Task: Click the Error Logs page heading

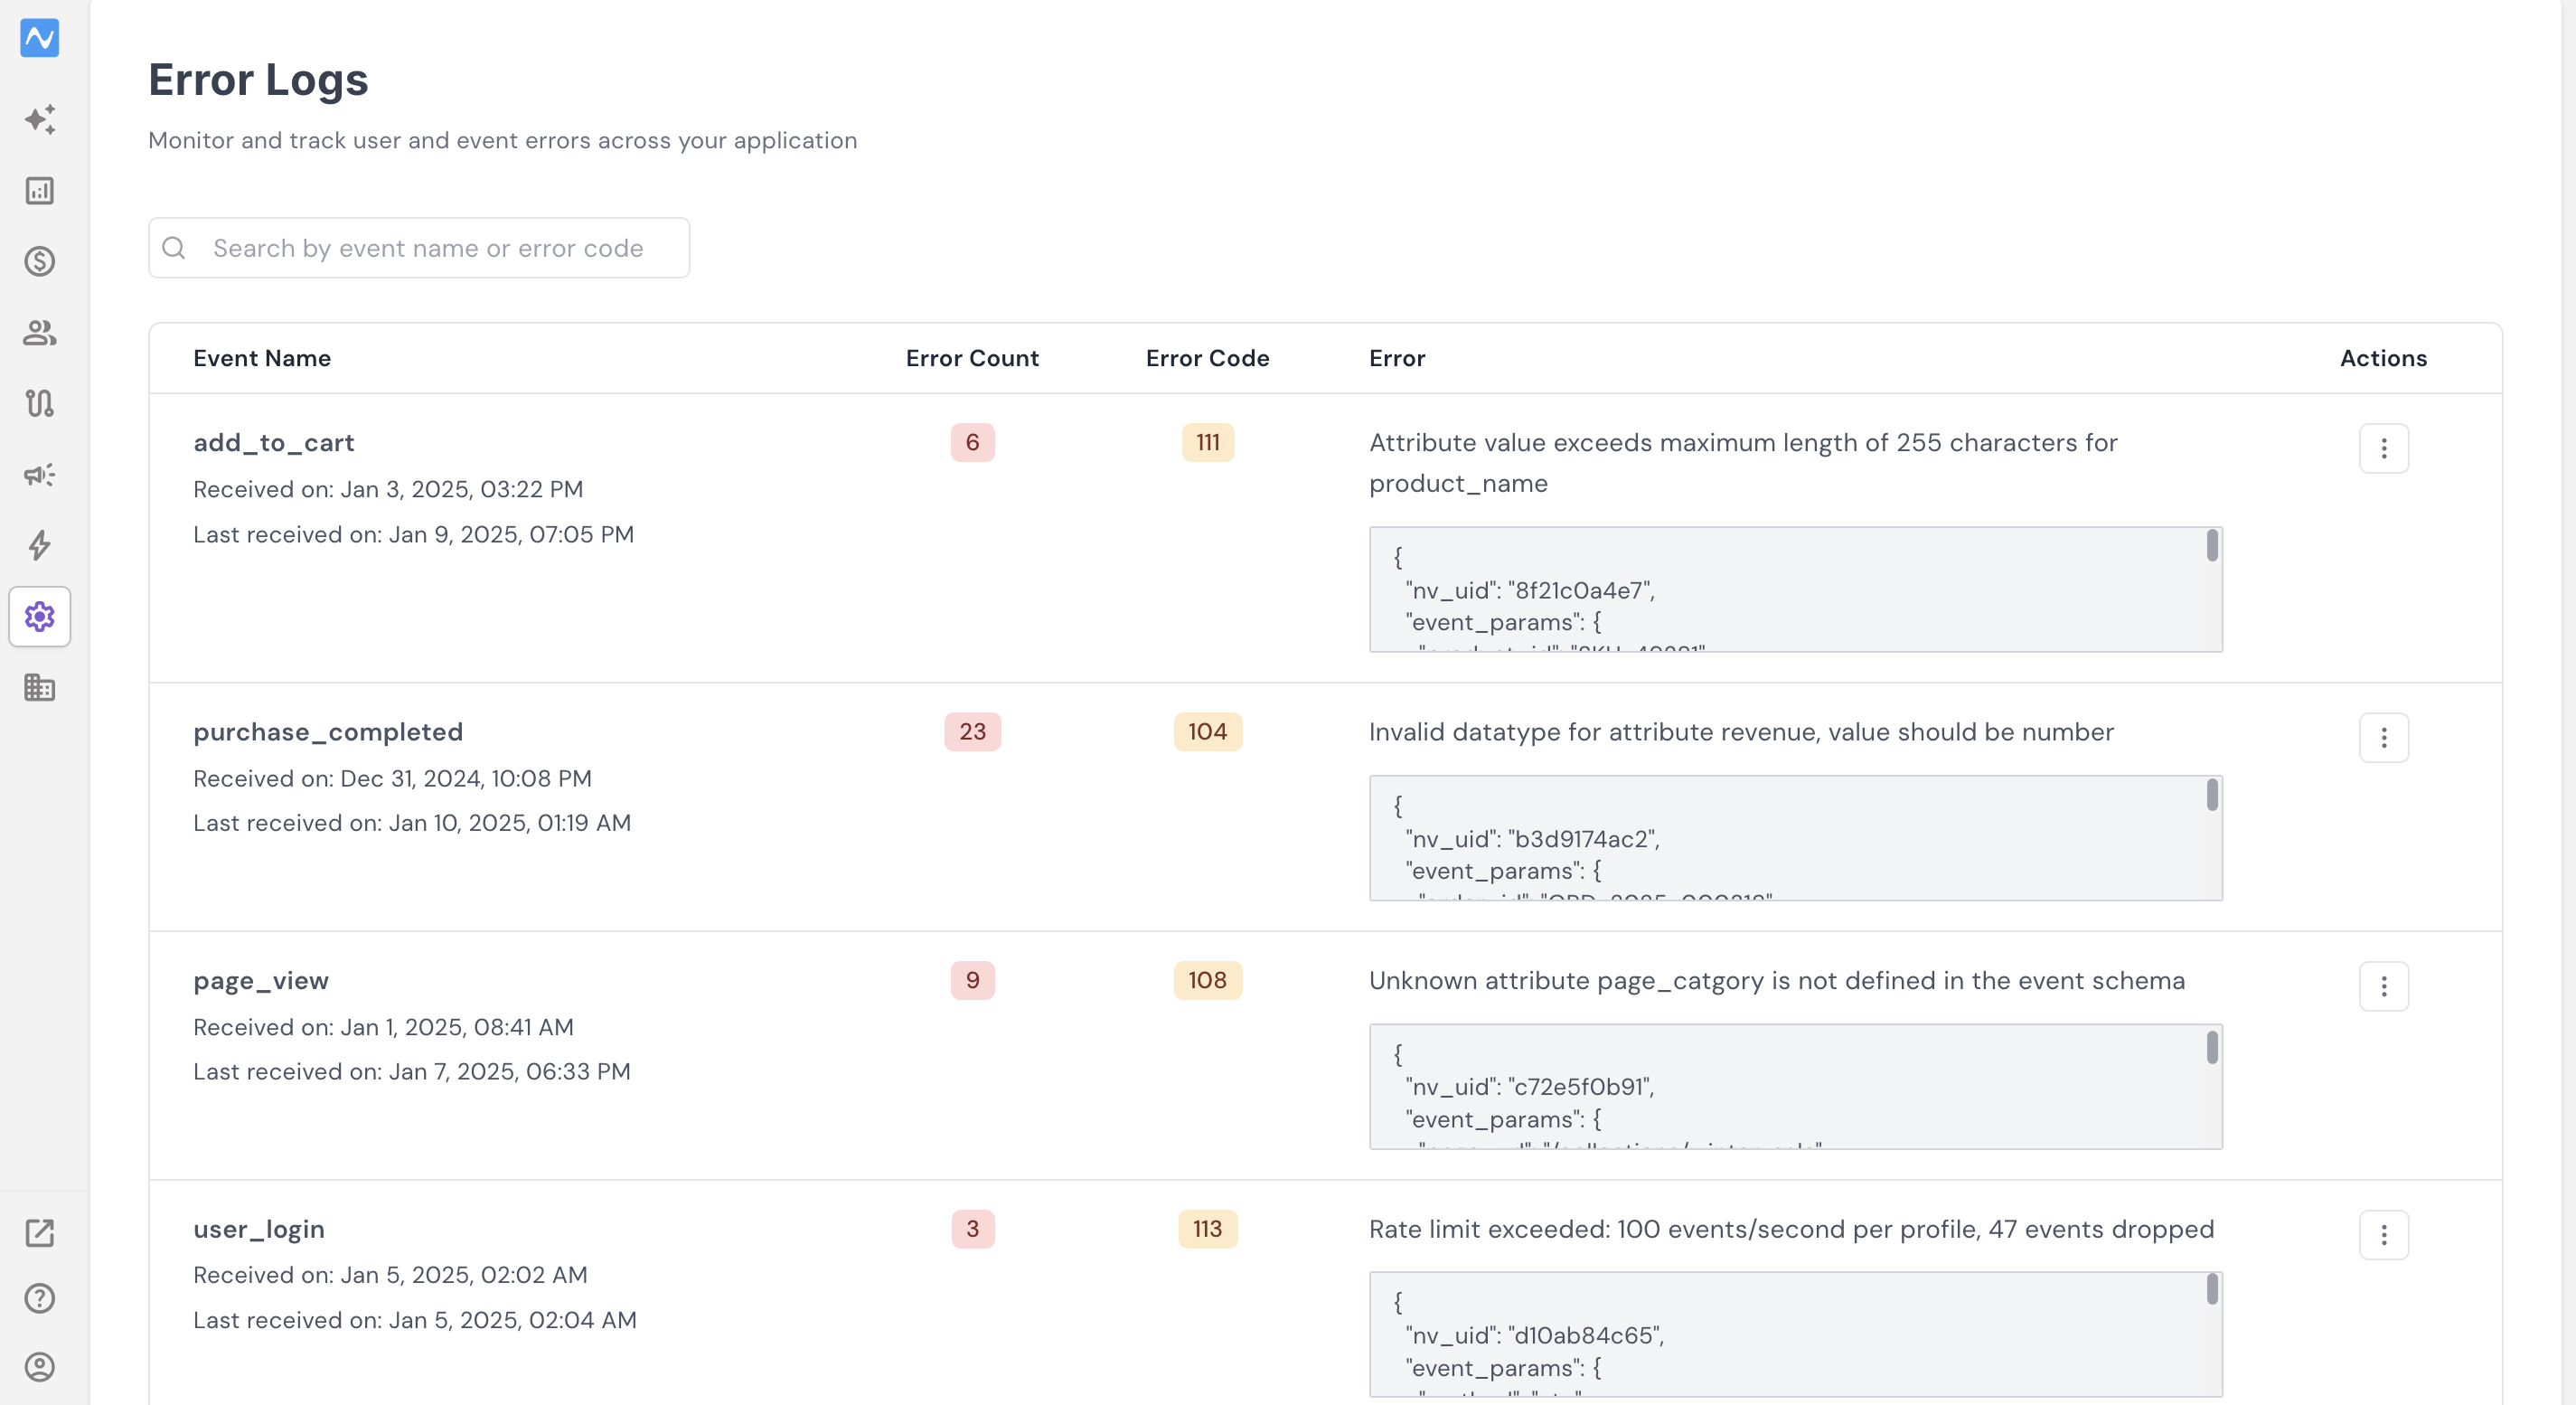Action: click(x=258, y=80)
